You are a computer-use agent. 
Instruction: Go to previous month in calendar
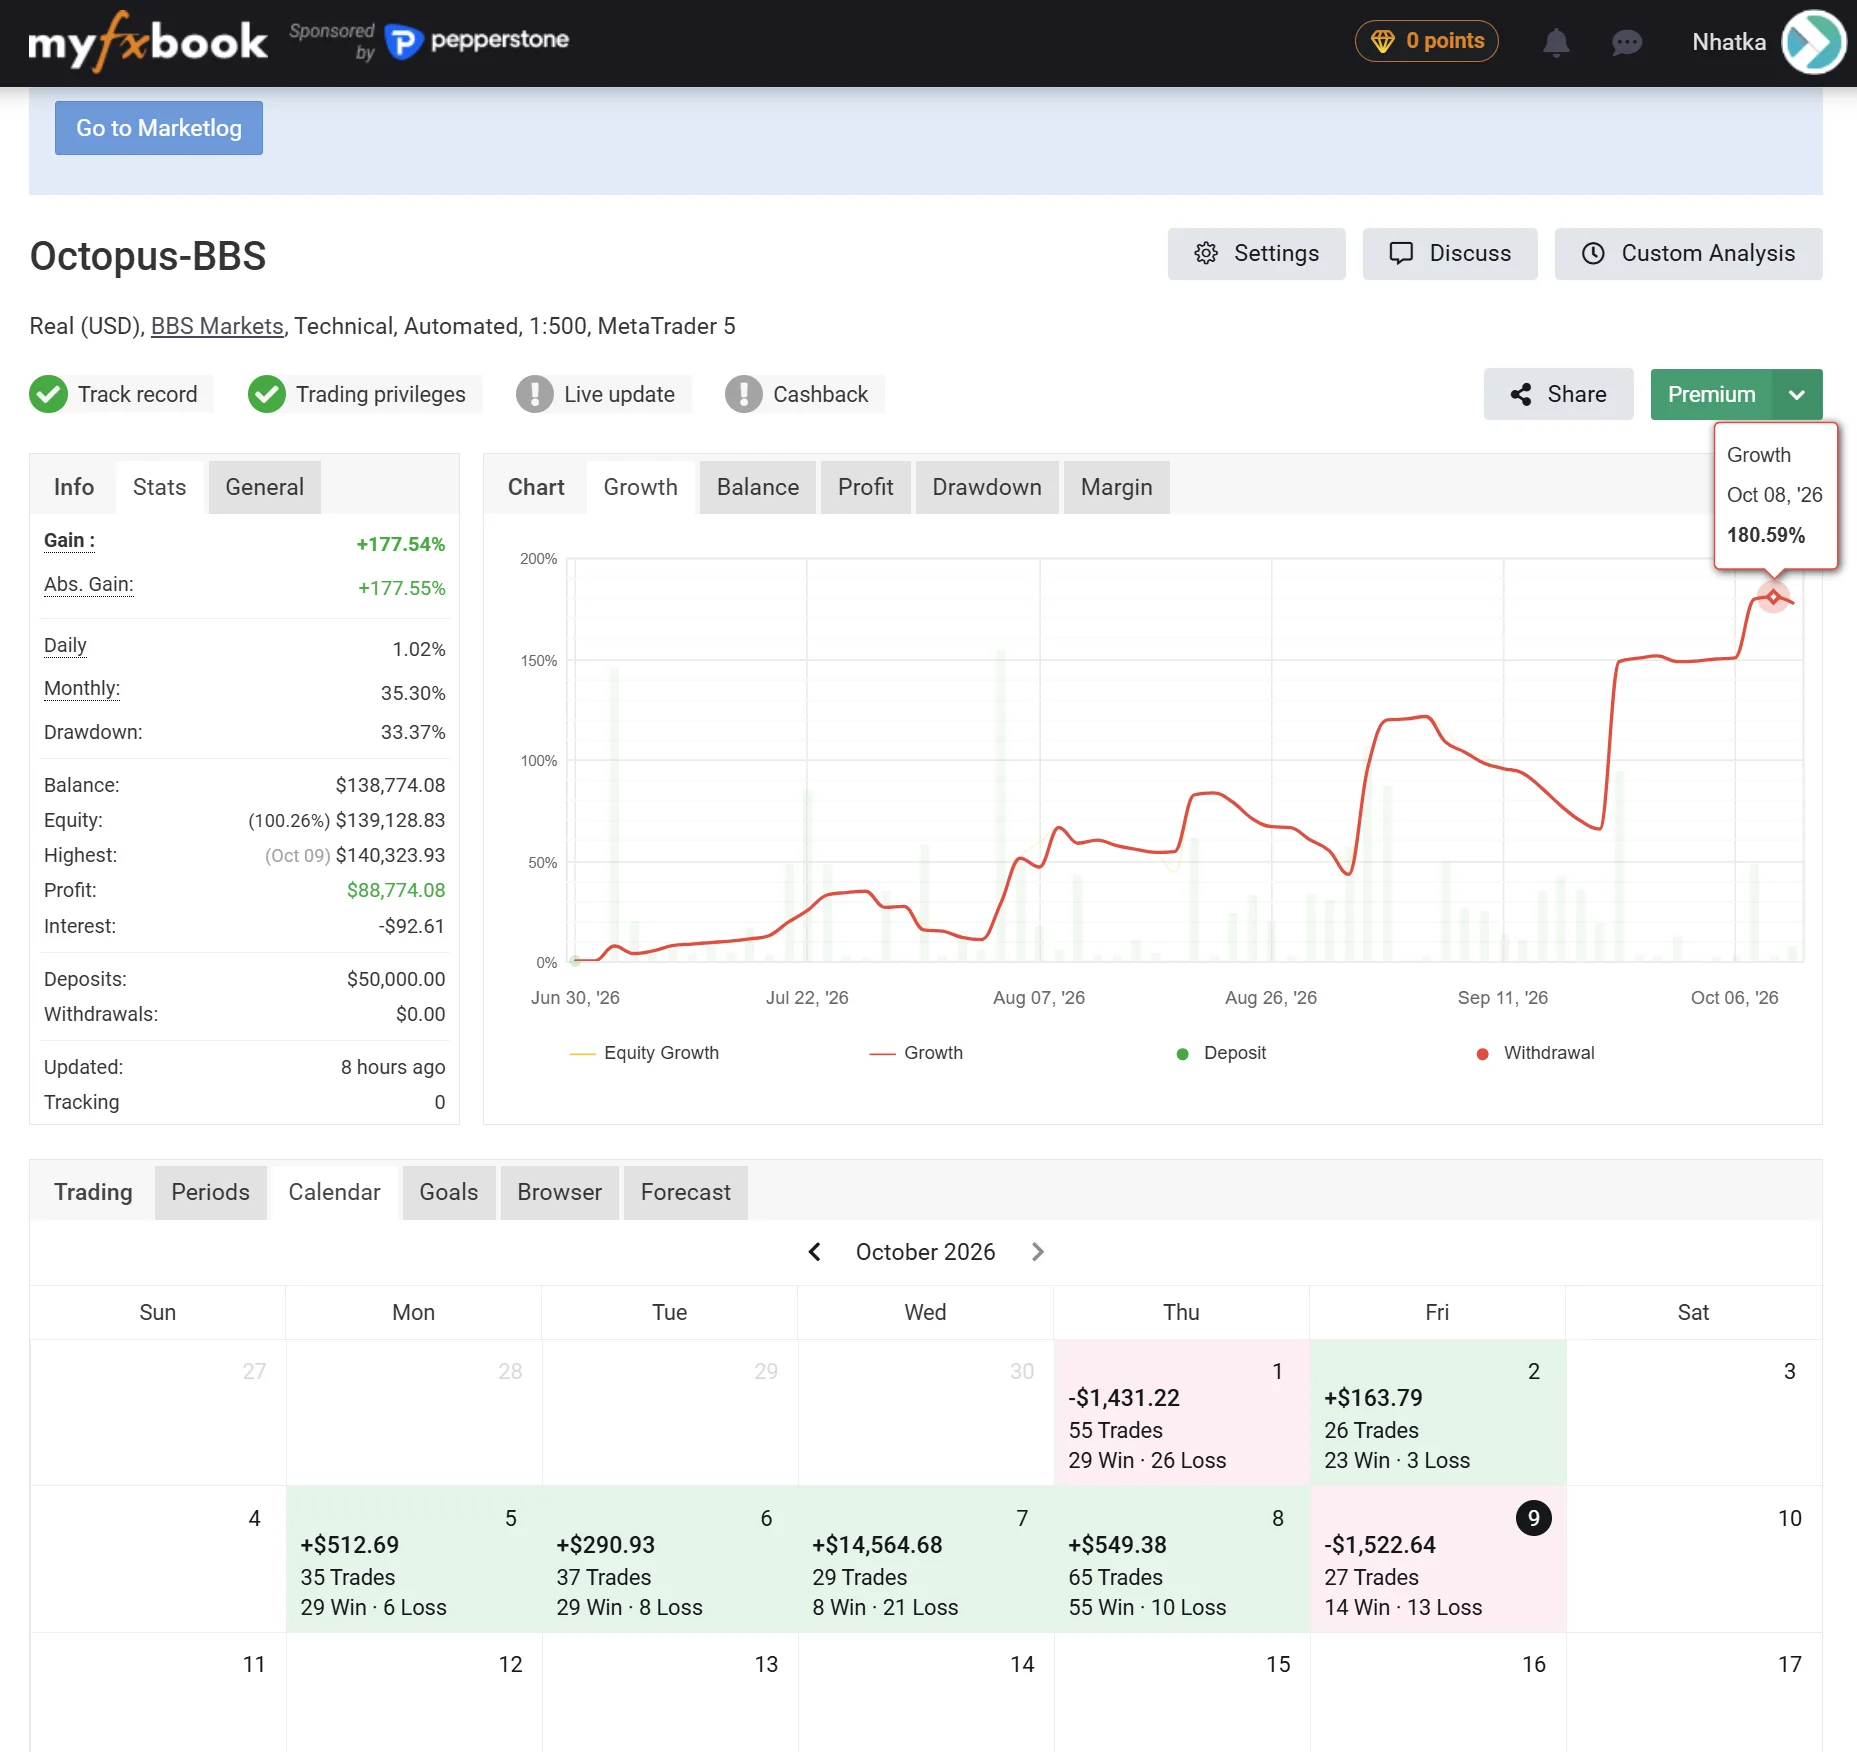click(x=815, y=1252)
